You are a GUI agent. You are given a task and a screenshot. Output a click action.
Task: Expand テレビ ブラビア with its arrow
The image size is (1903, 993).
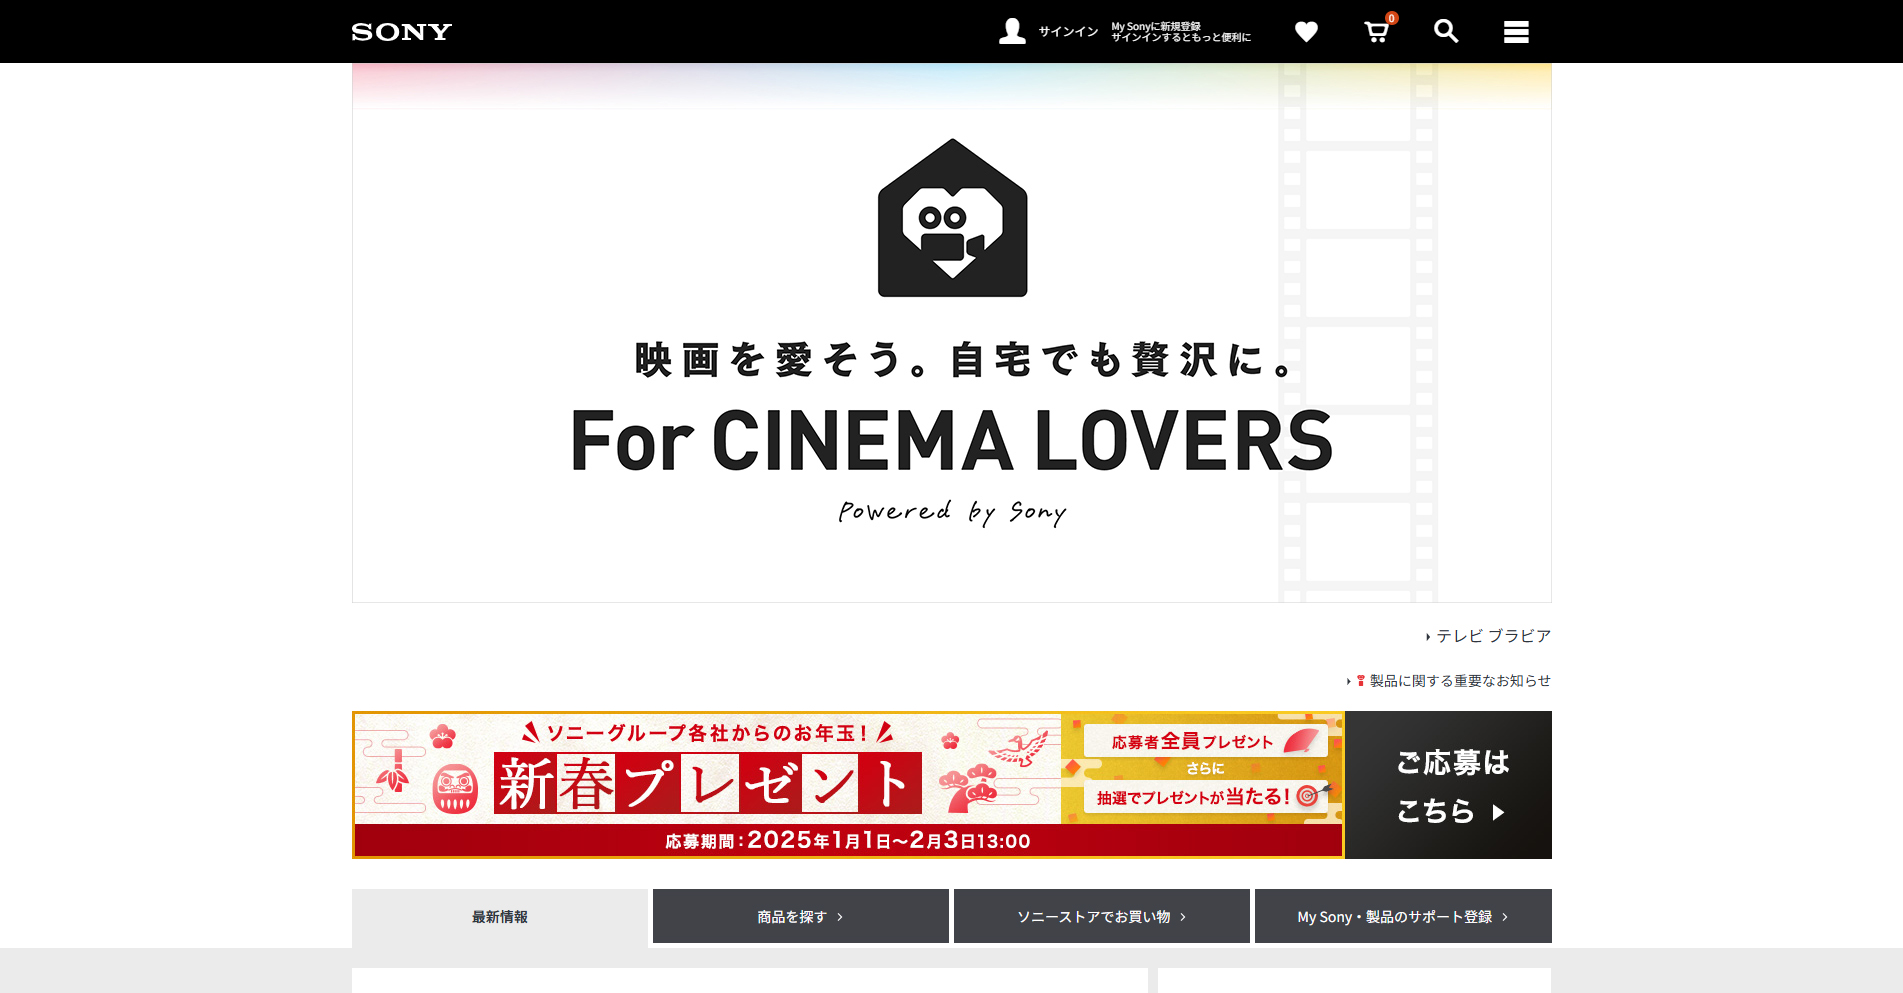click(x=1428, y=635)
